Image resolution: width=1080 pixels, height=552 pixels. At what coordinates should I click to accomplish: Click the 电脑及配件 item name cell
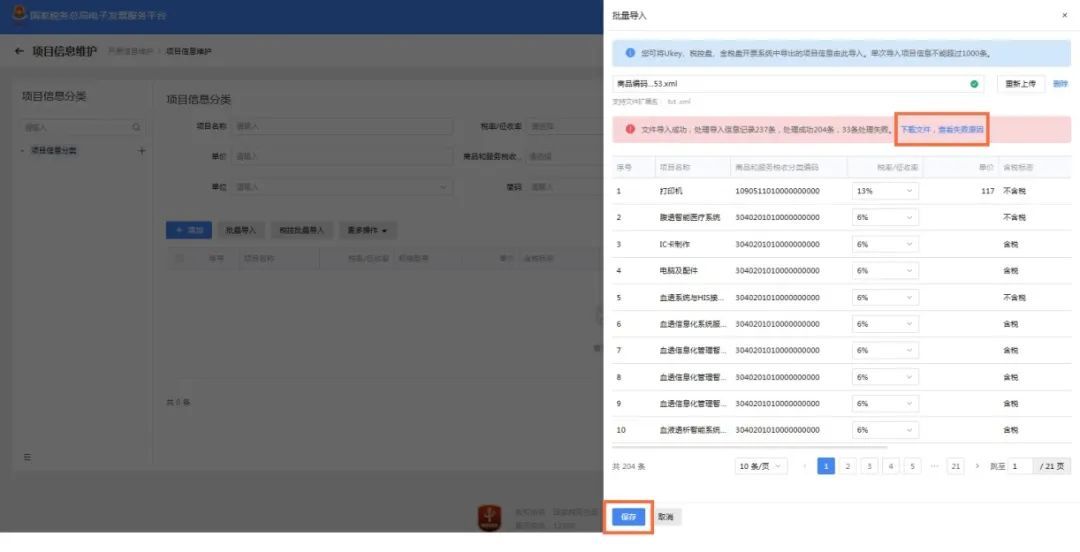point(678,271)
